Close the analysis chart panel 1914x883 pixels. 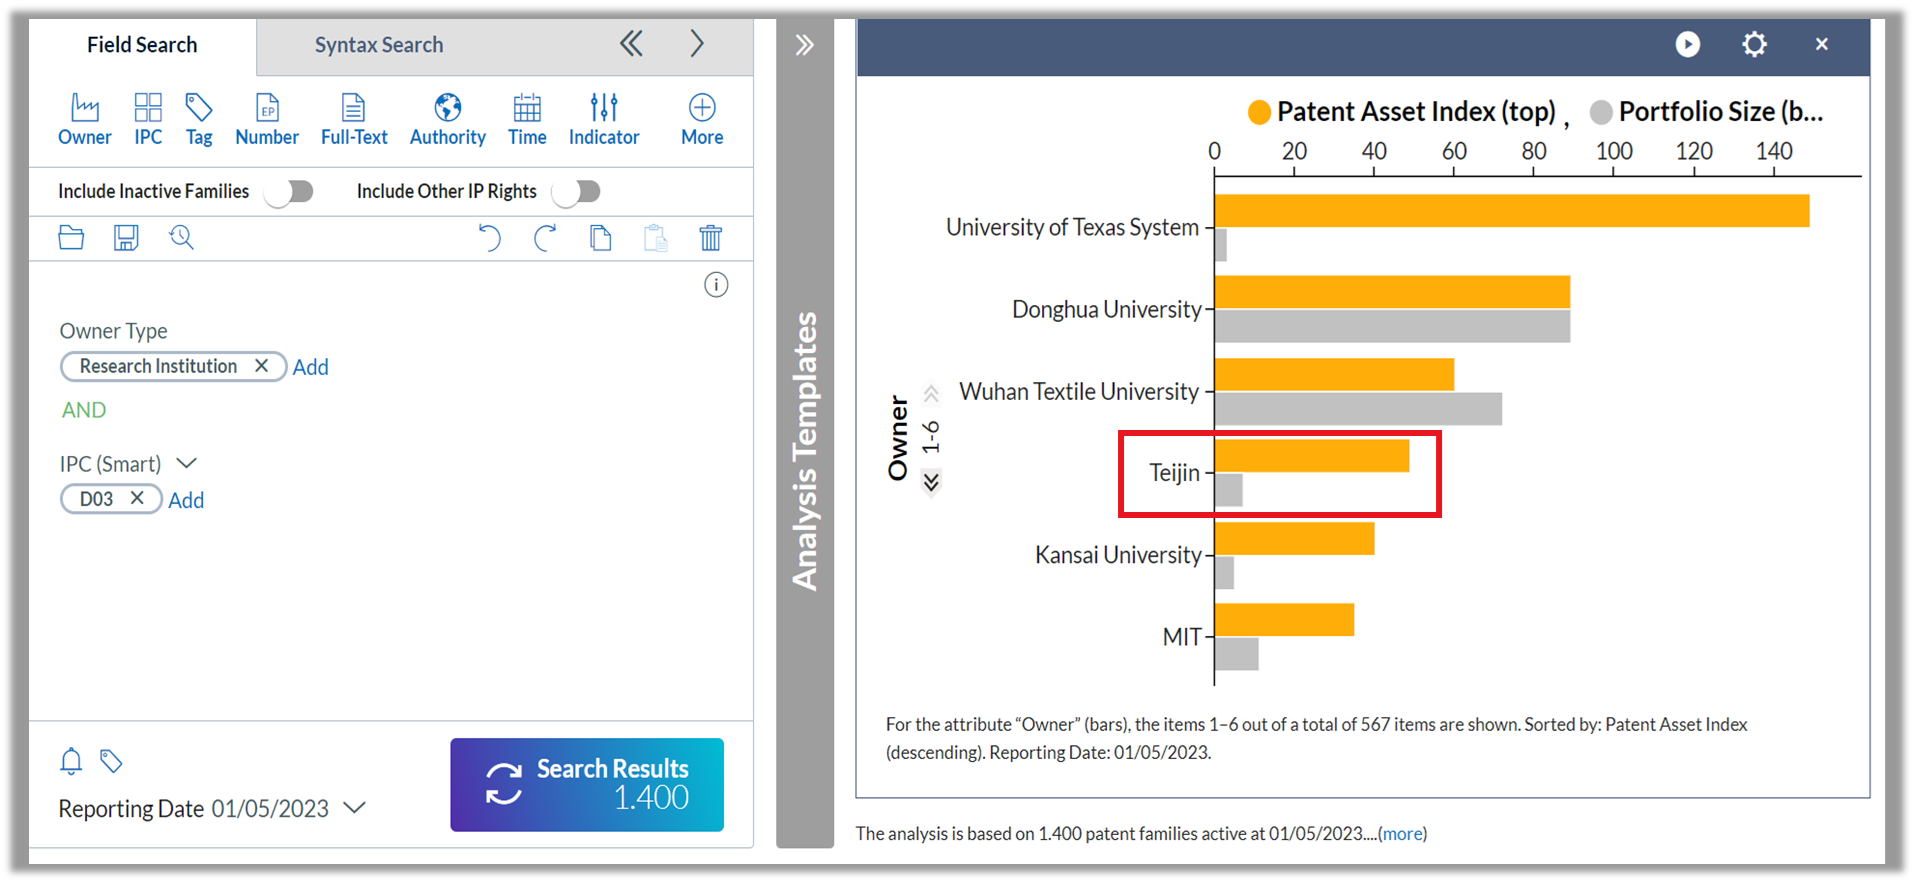(x=1822, y=44)
